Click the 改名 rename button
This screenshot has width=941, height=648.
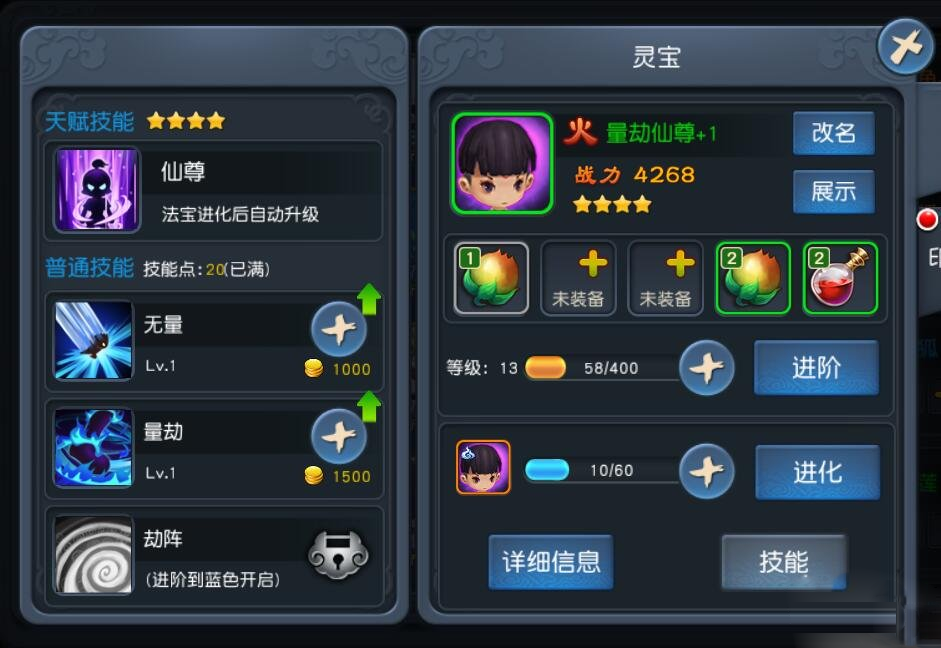(834, 133)
